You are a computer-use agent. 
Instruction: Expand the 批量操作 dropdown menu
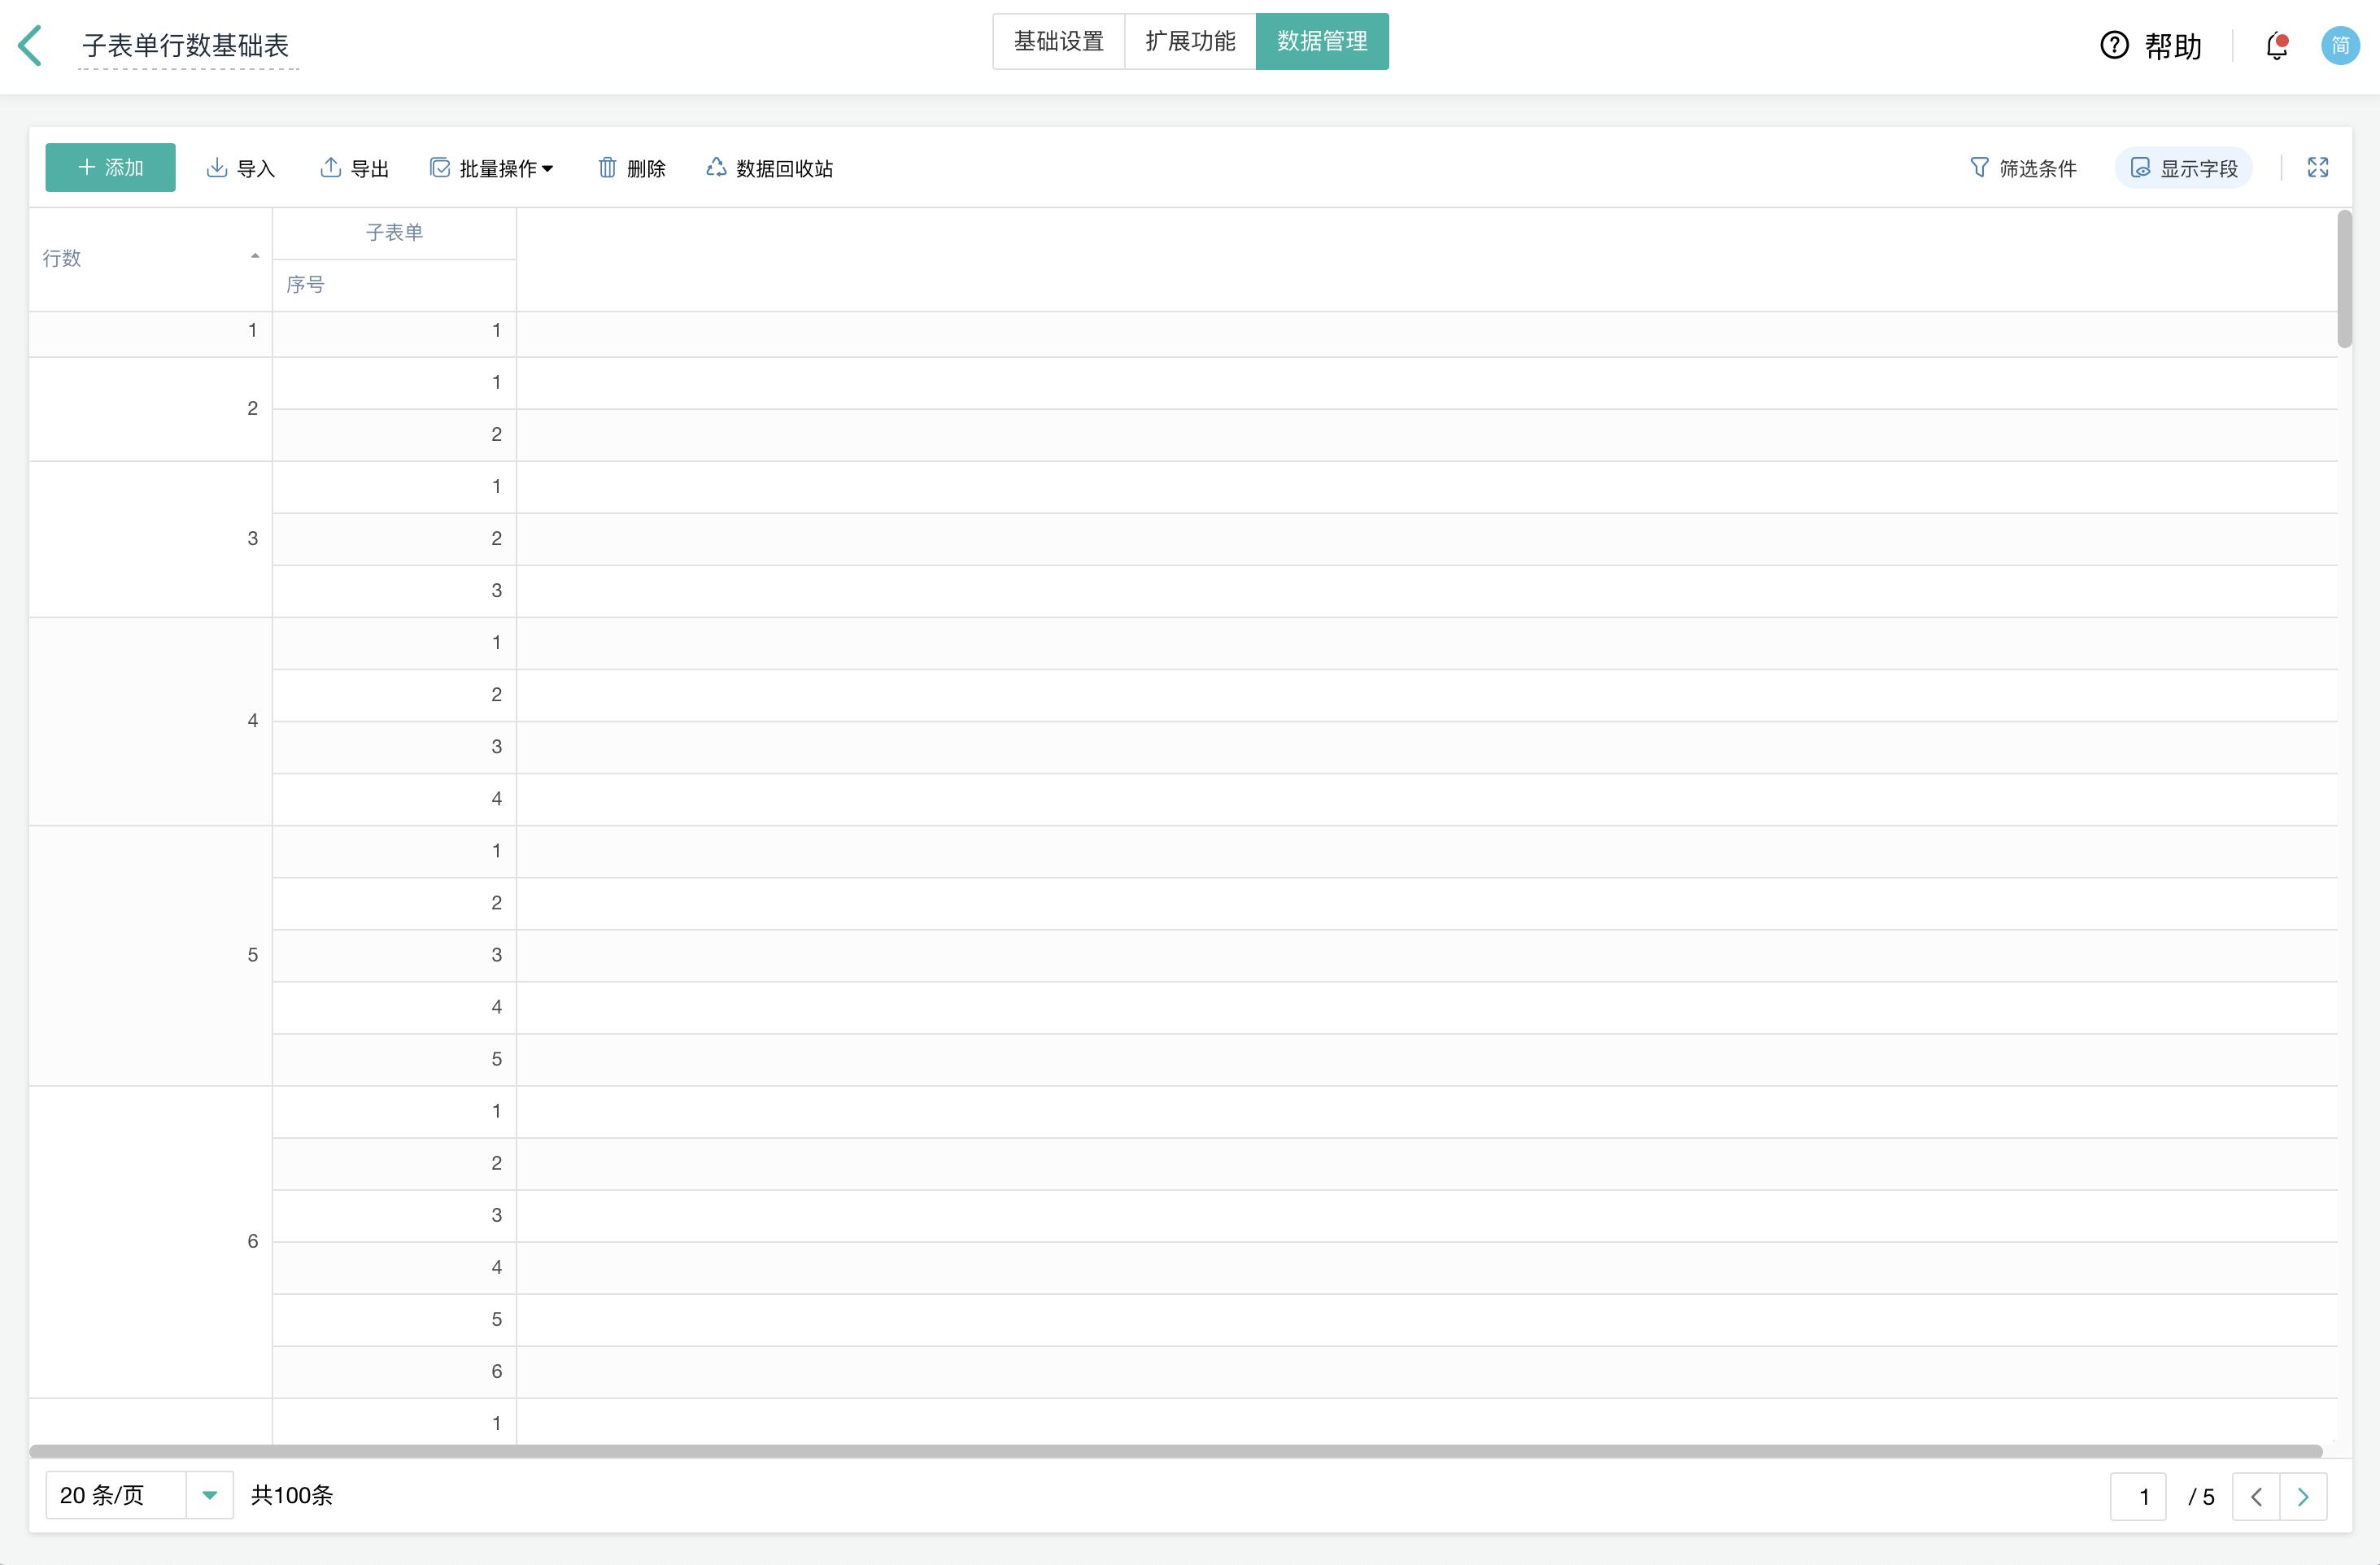[x=491, y=168]
